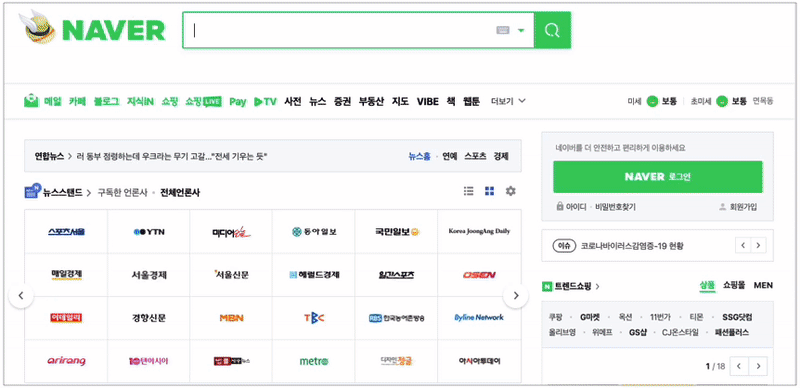Expand 트렌드쇼핑 section chevron
Image resolution: width=800 pixels, height=388 pixels.
597,286
